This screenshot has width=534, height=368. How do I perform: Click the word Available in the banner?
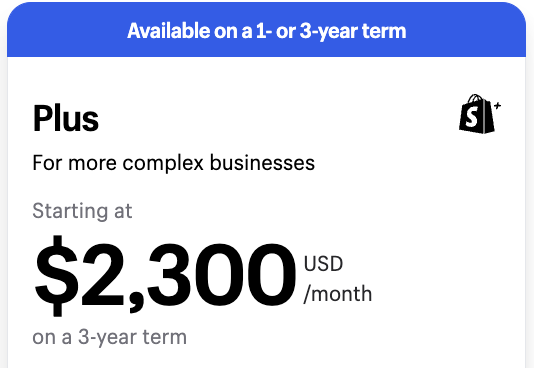[x=169, y=31]
